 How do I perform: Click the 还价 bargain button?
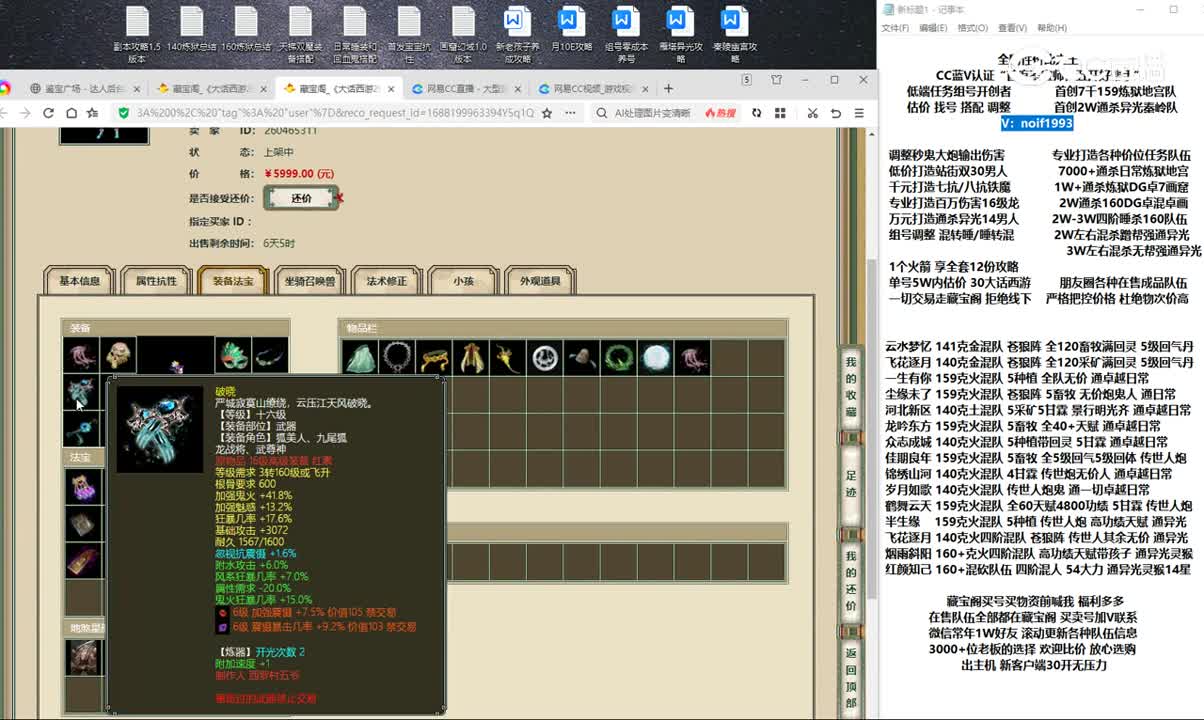pos(301,198)
